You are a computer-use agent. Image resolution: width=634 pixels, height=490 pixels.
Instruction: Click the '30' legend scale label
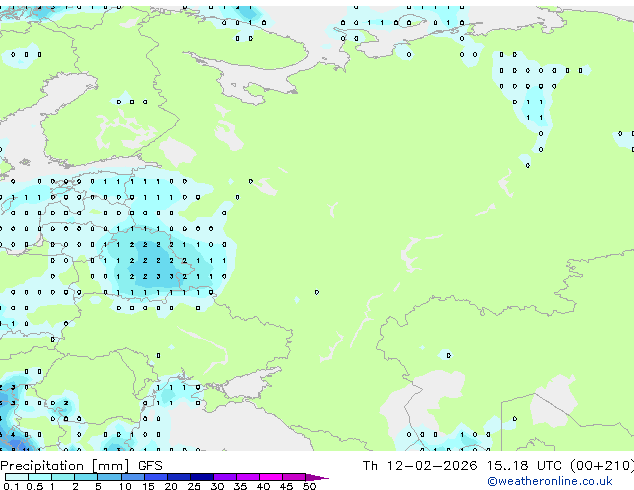pyautogui.click(x=217, y=486)
